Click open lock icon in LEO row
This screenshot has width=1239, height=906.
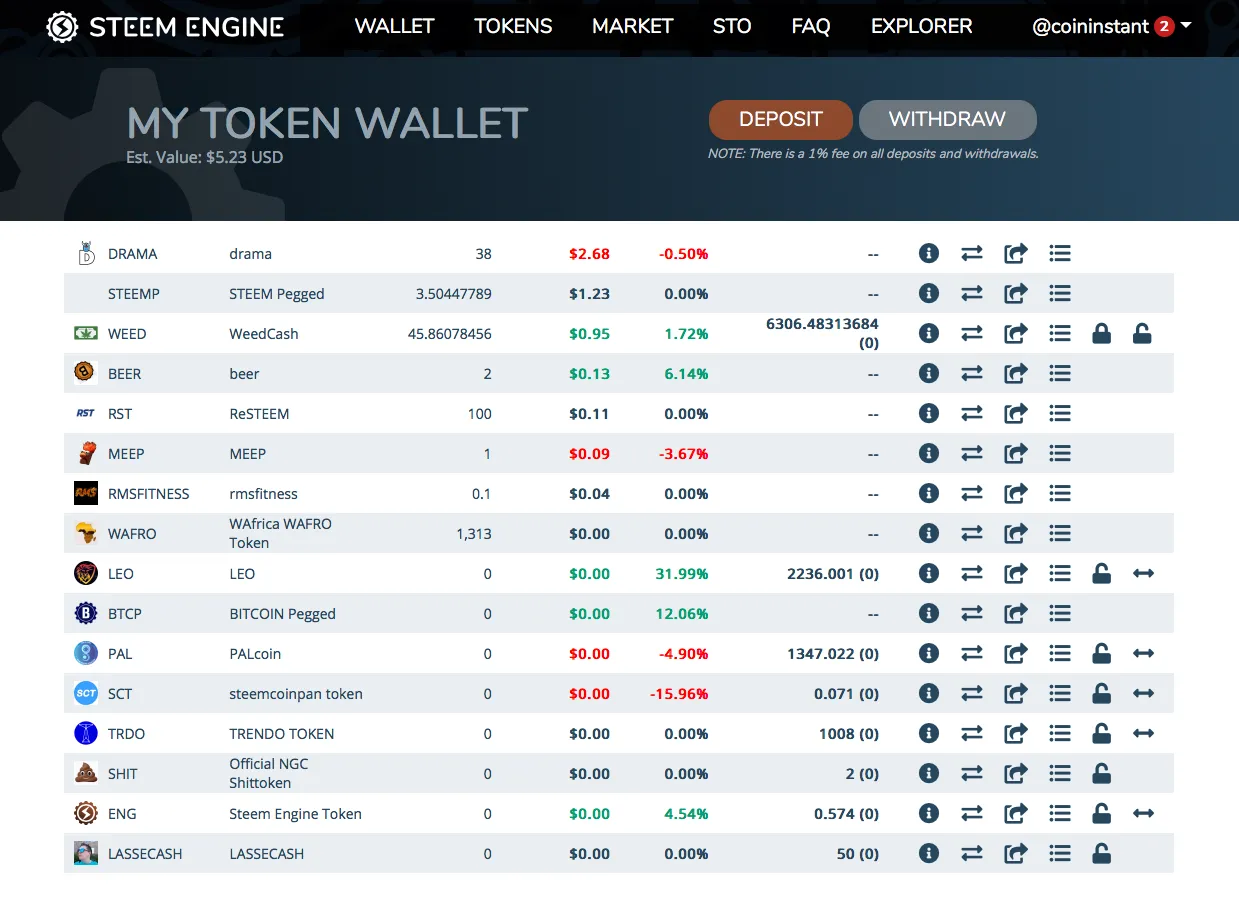[1101, 574]
